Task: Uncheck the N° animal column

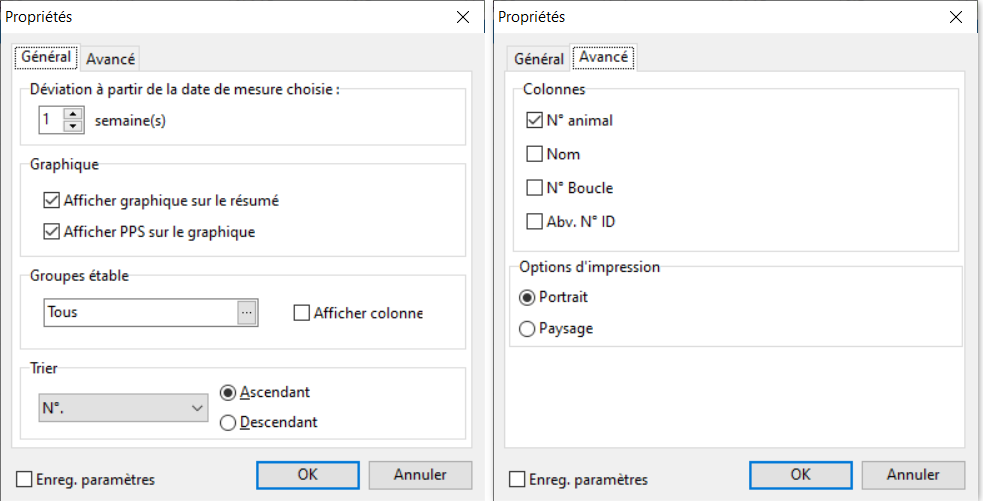Action: tap(534, 120)
